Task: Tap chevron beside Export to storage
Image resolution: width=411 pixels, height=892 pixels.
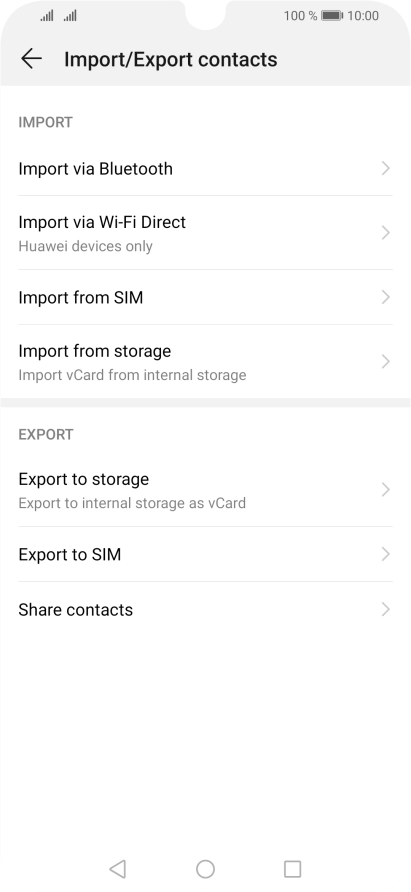Action: point(386,490)
